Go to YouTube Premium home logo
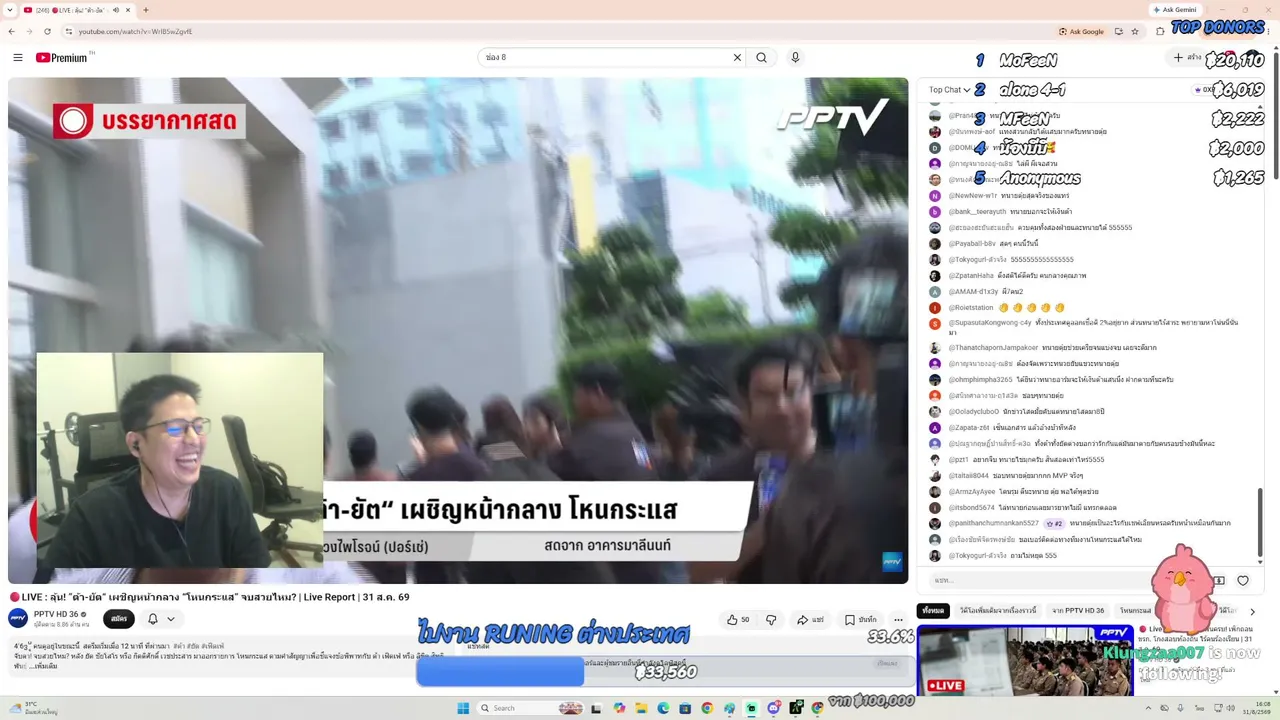This screenshot has height=720, width=1280. [x=62, y=58]
